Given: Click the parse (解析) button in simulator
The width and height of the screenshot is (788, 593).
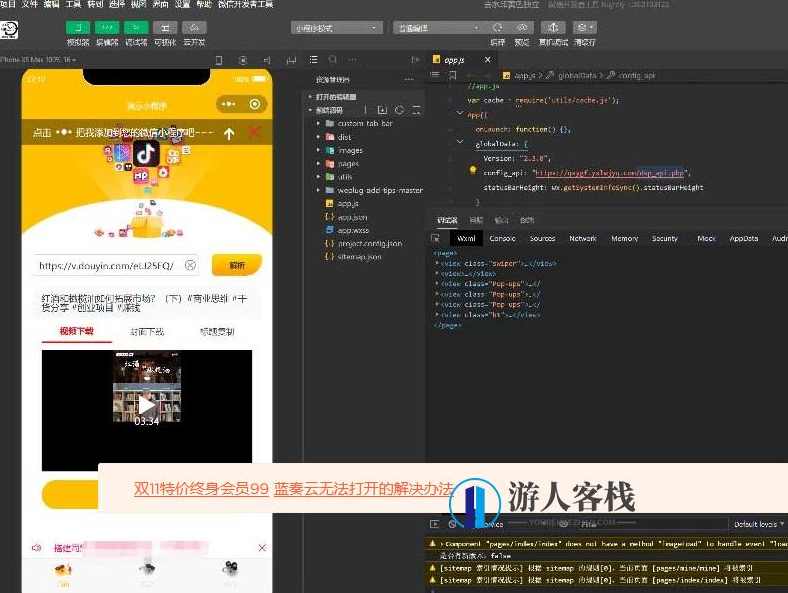Looking at the screenshot, I should (x=237, y=265).
